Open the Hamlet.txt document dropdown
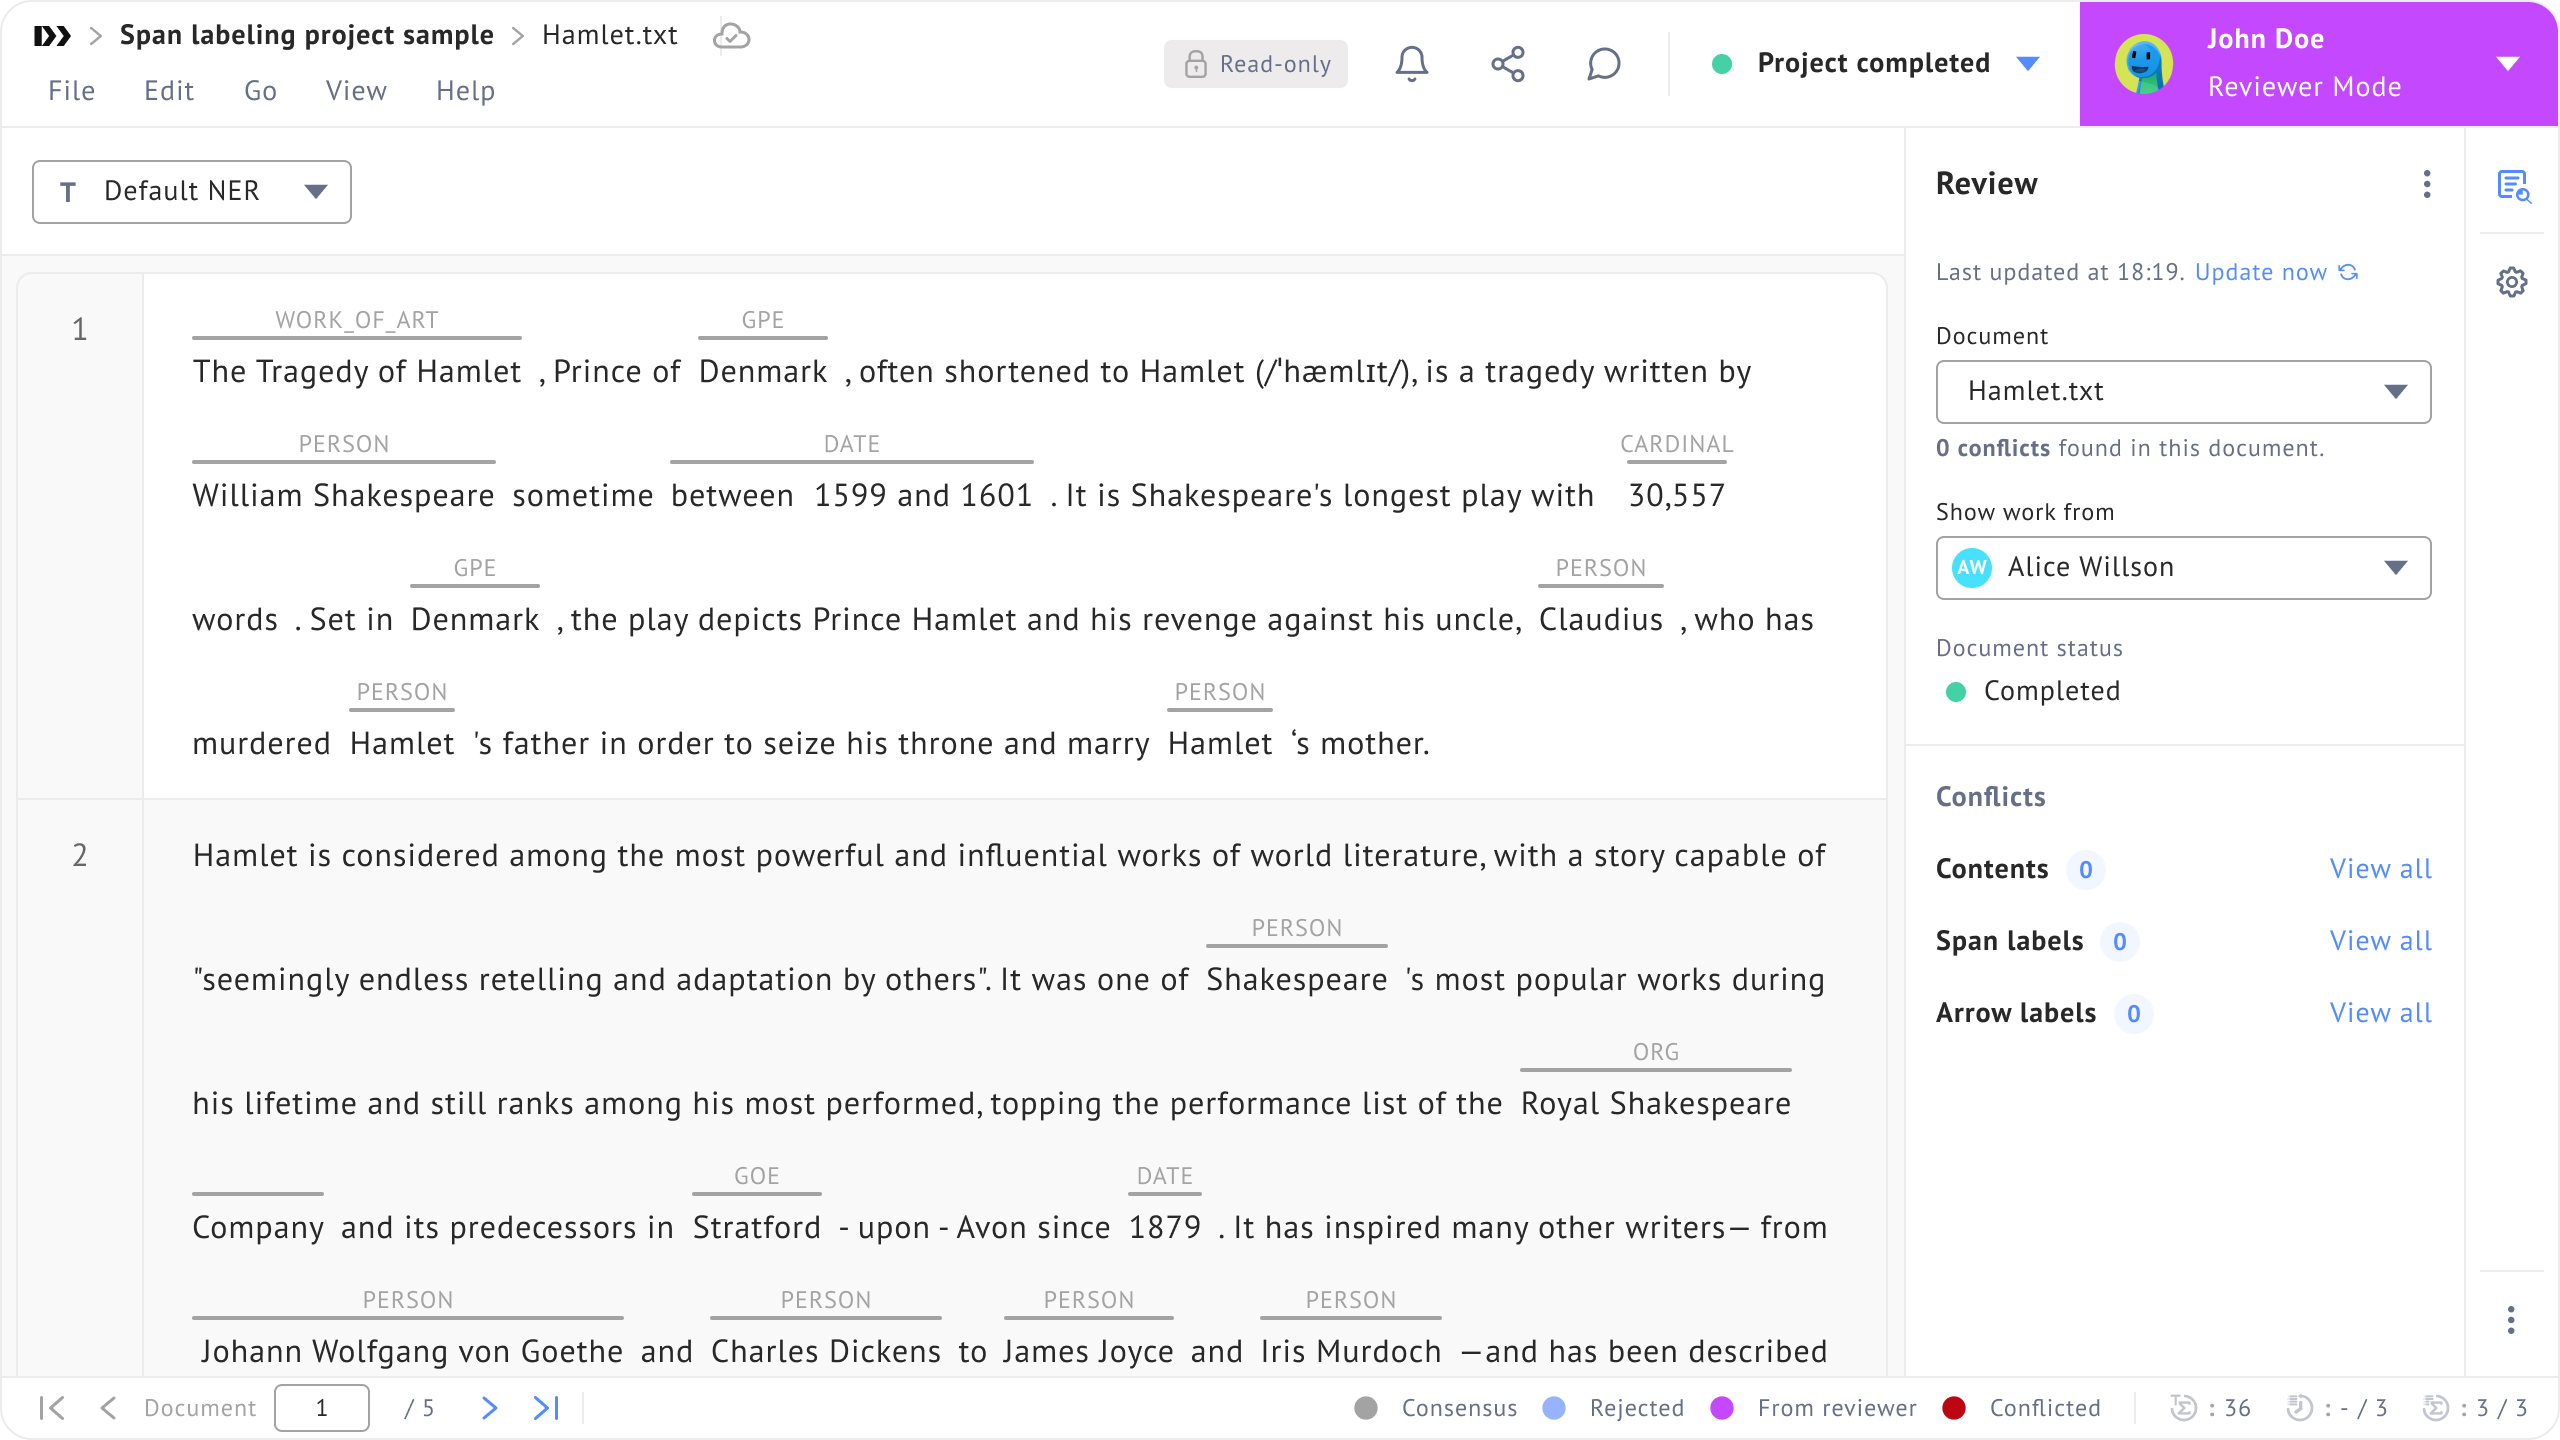2560x1440 pixels. pyautogui.click(x=2183, y=391)
